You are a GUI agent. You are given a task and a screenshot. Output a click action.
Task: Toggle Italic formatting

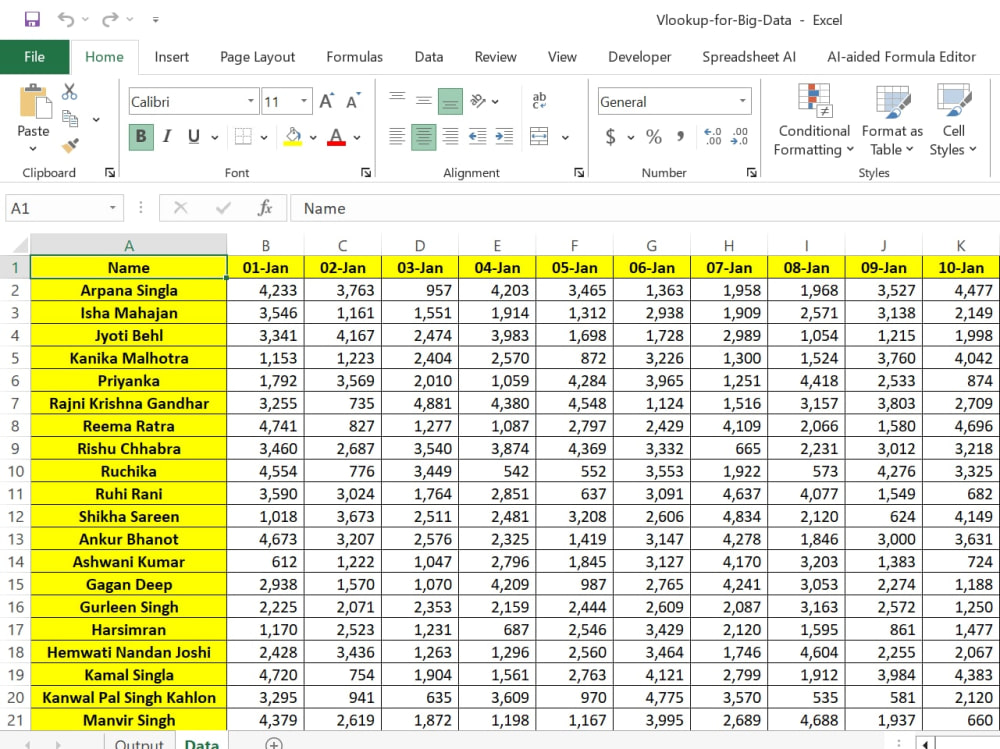pos(167,137)
